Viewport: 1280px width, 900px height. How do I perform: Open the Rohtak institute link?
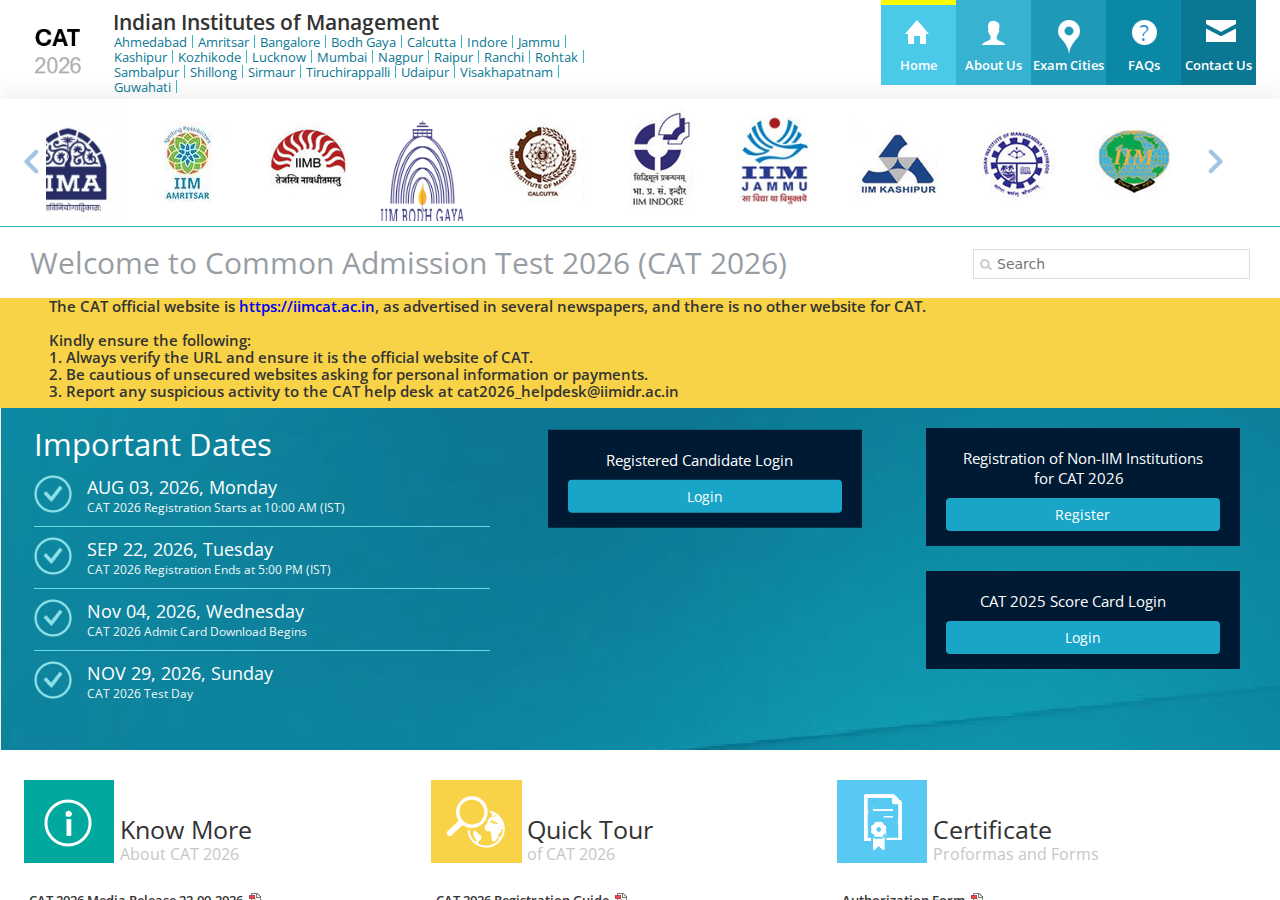tap(557, 57)
